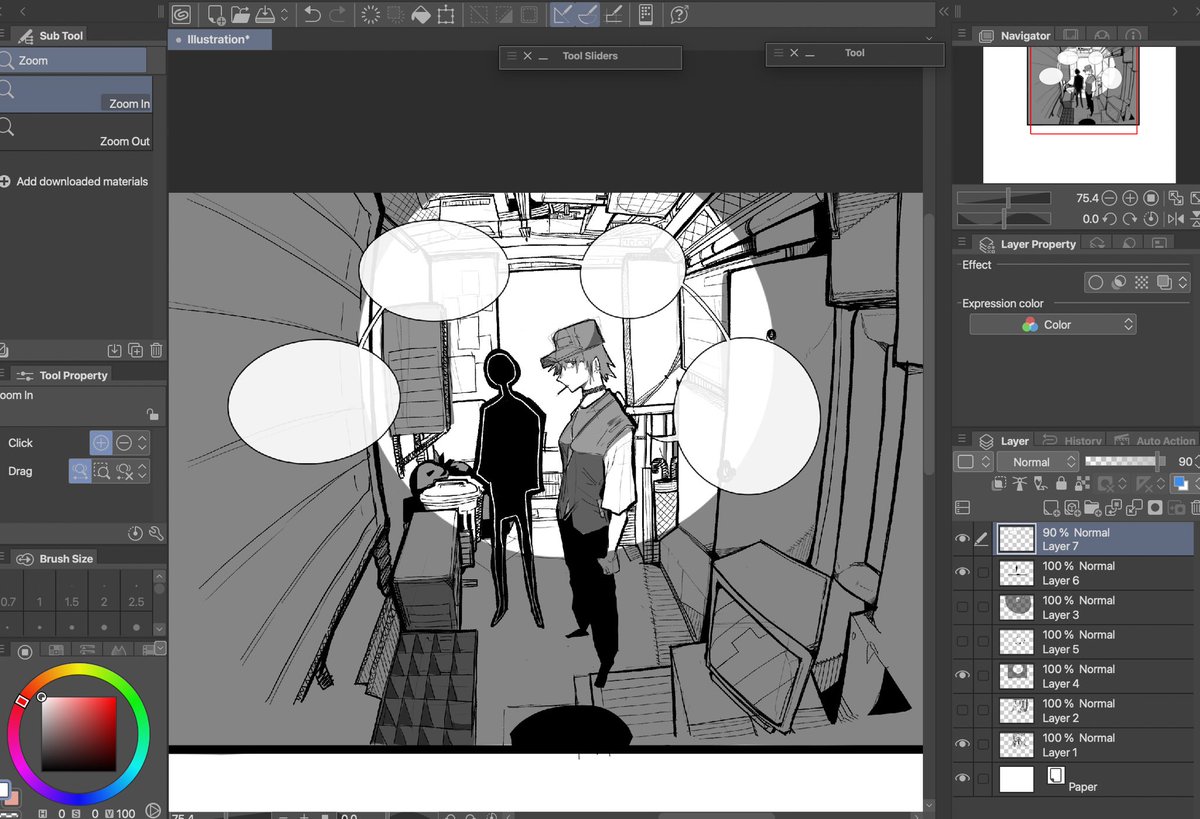Toggle Snap to Grid
The height and width of the screenshot is (819, 1200).
614,14
